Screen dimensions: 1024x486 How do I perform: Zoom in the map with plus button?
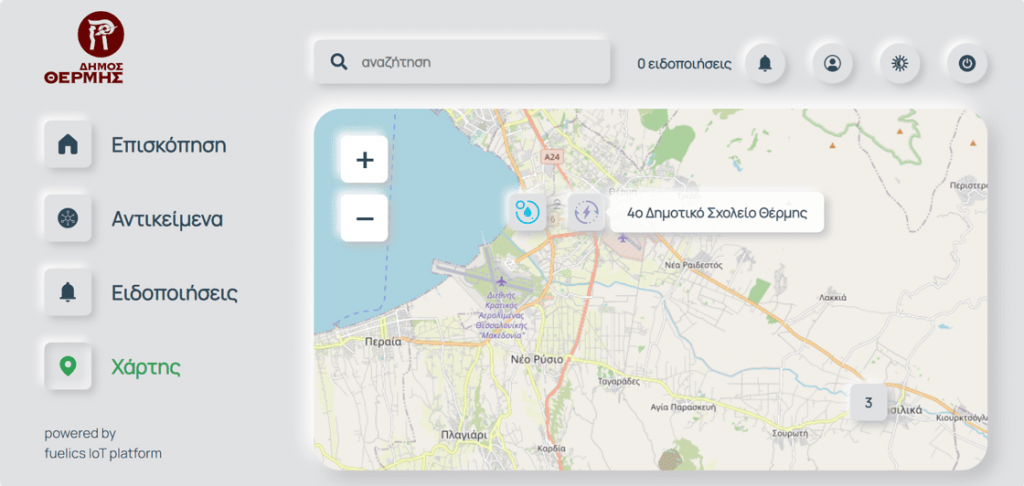pos(365,160)
